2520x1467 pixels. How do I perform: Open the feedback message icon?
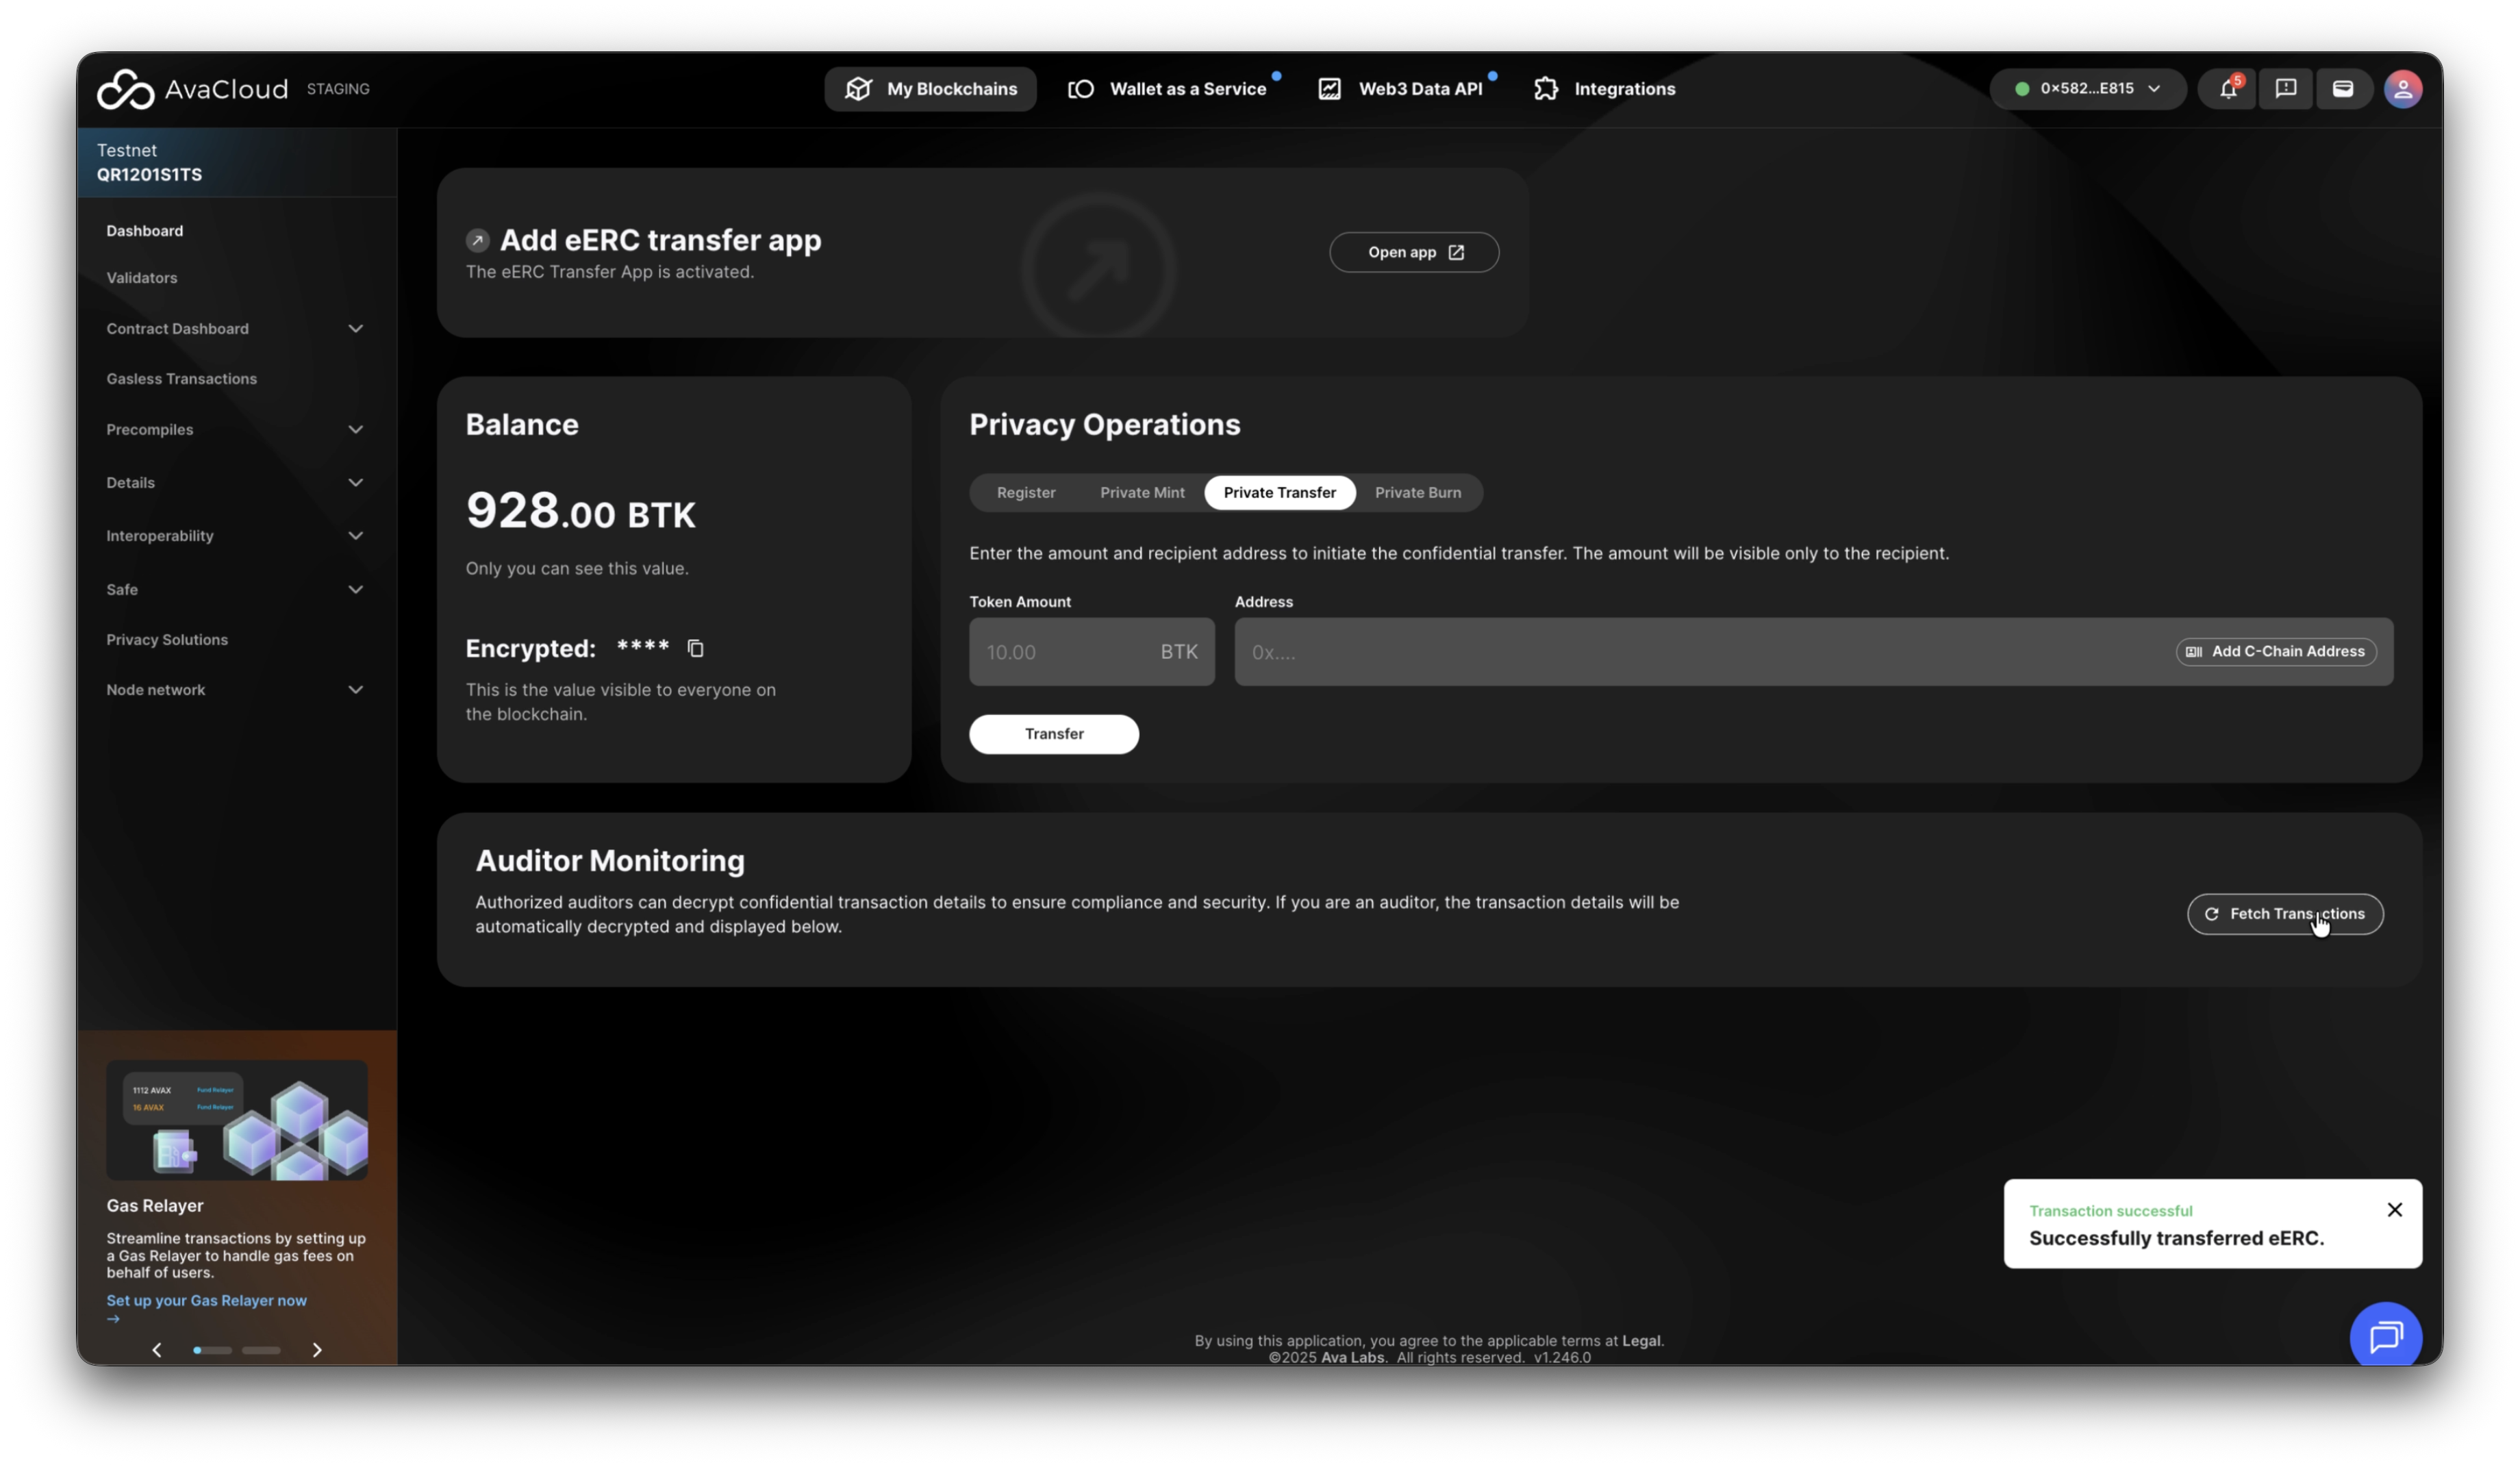click(2285, 89)
